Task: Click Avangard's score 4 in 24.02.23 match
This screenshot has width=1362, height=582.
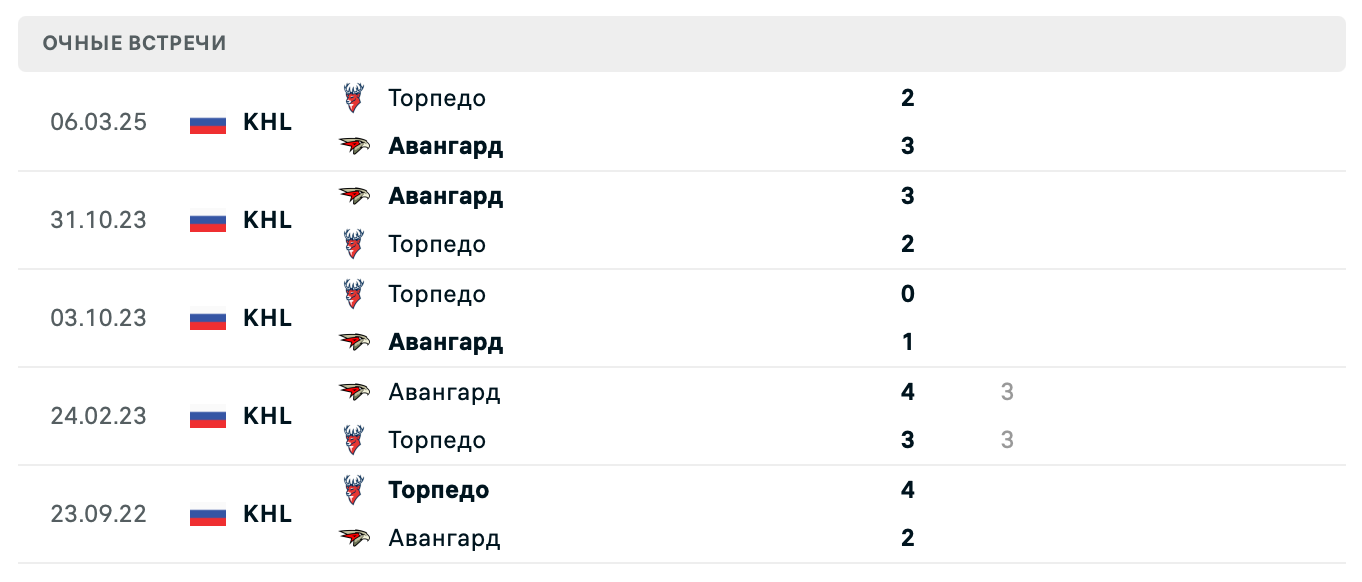Action: point(907,392)
